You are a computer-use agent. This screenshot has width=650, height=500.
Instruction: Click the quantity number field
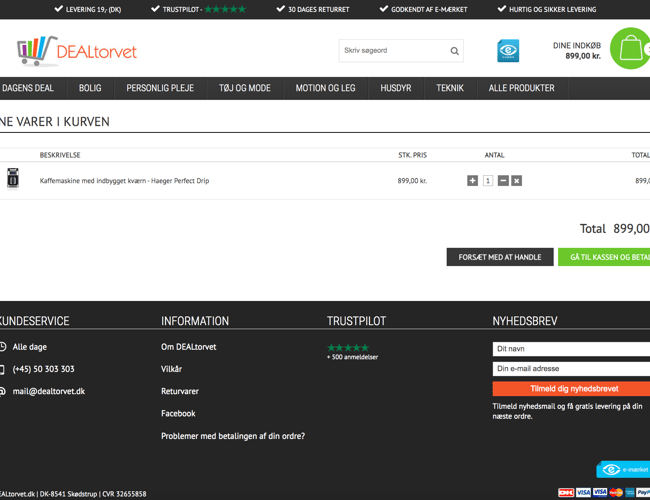click(488, 181)
